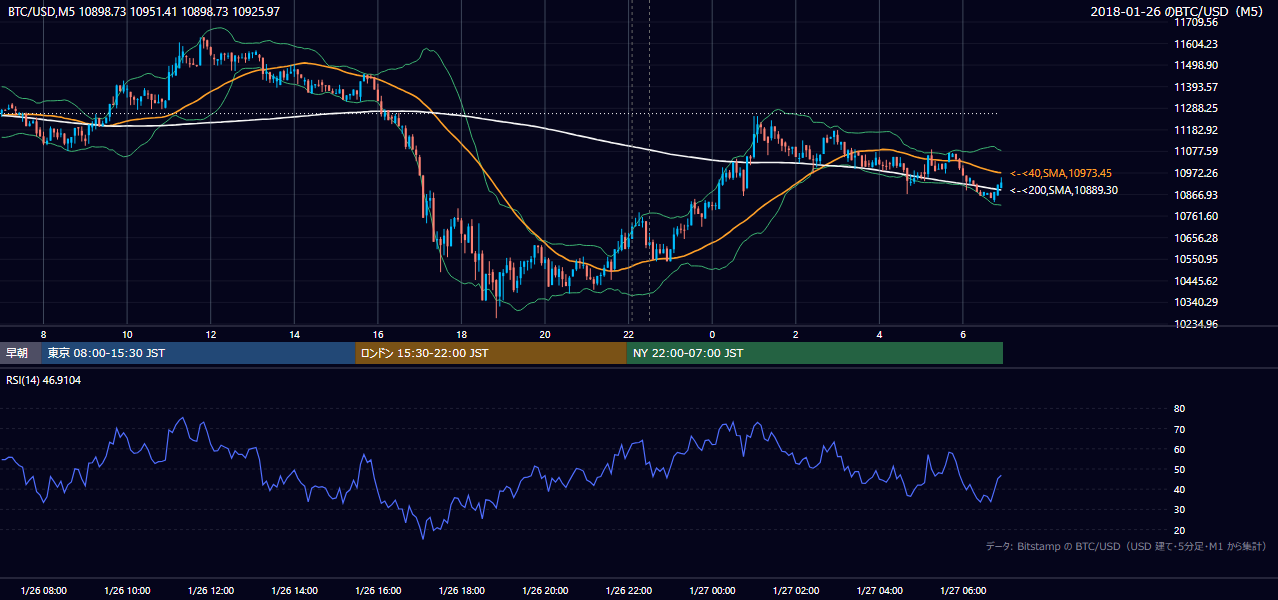The height and width of the screenshot is (600, 1278).
Task: Click the 10866.93 price axis label
Action: point(1196,195)
